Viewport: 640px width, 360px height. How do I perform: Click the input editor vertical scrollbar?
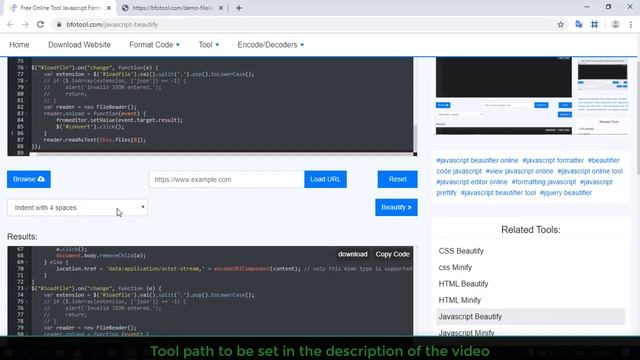click(415, 138)
